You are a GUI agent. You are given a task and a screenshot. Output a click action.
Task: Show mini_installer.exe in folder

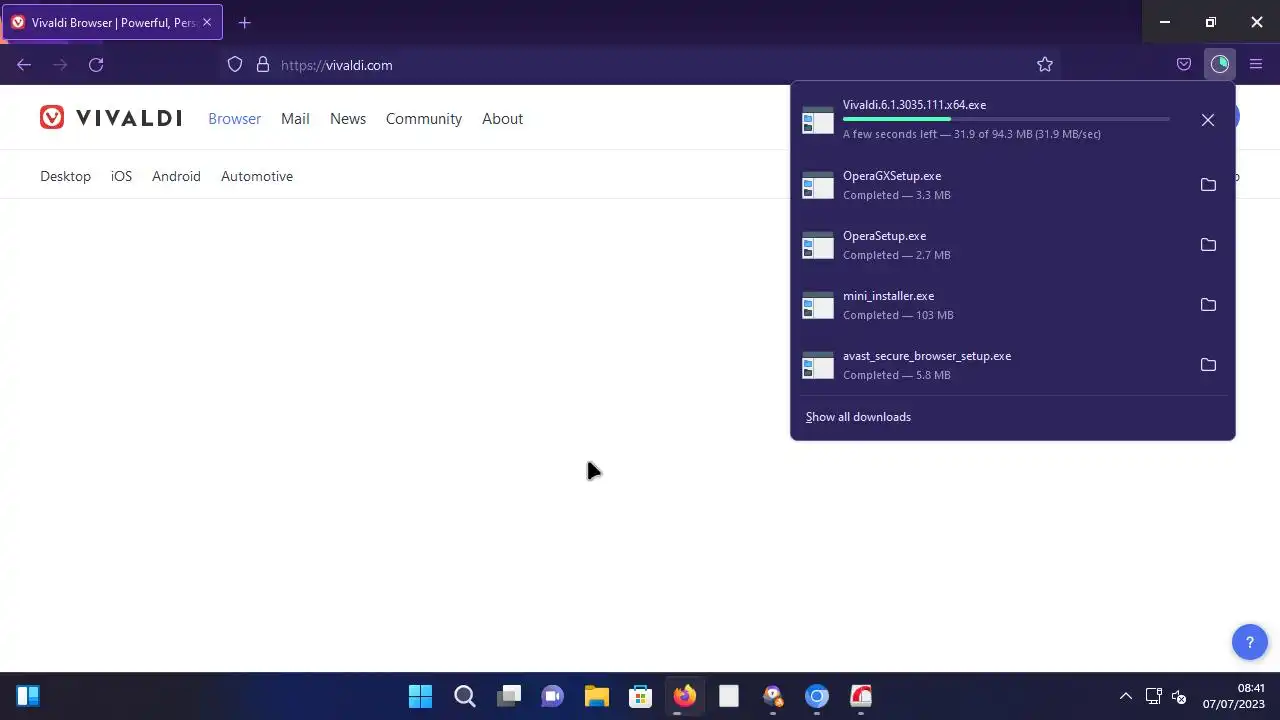click(x=1208, y=305)
